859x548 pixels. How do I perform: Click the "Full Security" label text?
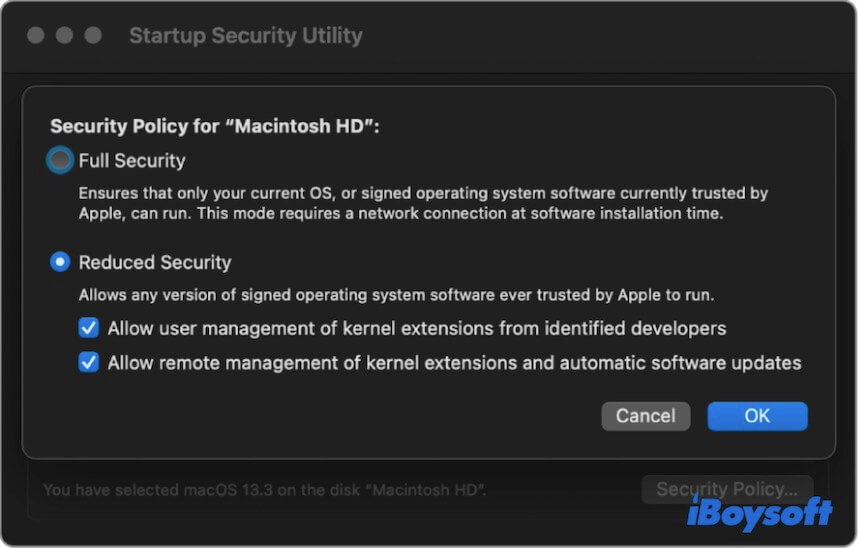[132, 160]
